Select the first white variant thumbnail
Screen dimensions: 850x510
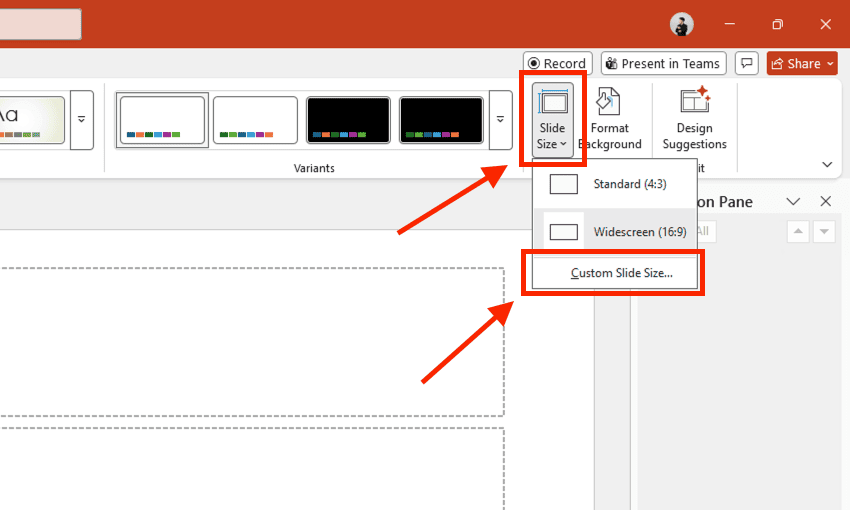(162, 120)
